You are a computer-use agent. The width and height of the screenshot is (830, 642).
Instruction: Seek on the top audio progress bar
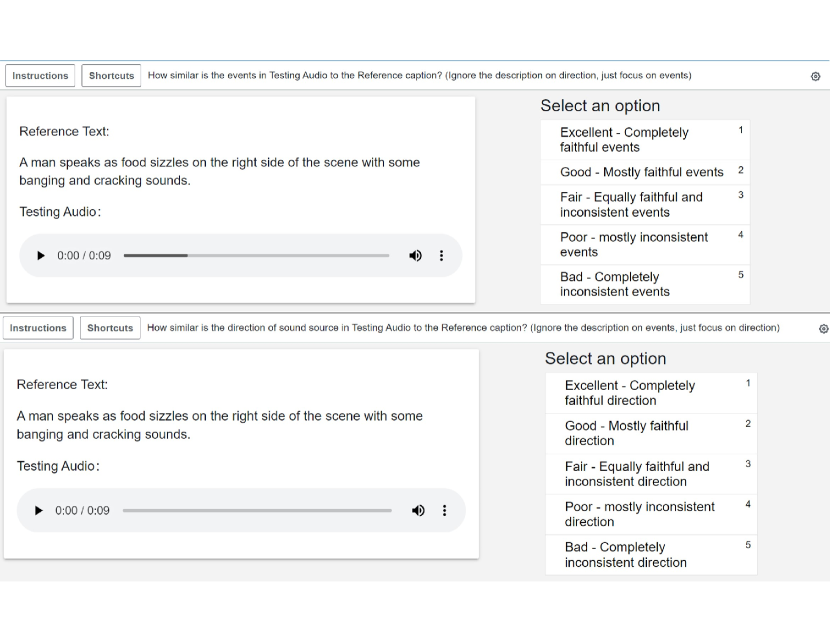coord(256,256)
